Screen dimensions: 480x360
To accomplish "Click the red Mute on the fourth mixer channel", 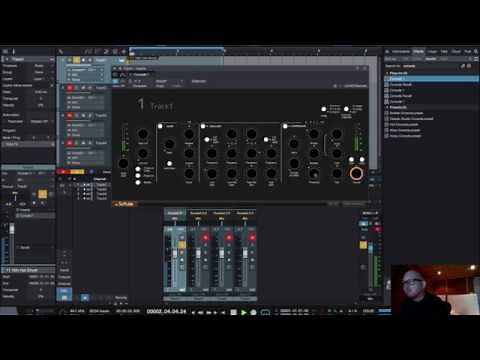I will [x=252, y=238].
